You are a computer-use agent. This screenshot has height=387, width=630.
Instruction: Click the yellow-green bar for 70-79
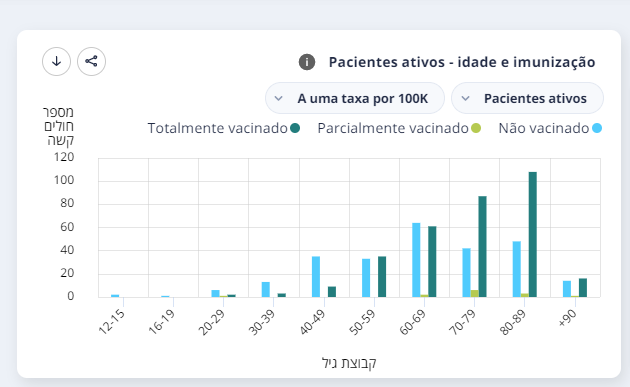click(x=475, y=294)
